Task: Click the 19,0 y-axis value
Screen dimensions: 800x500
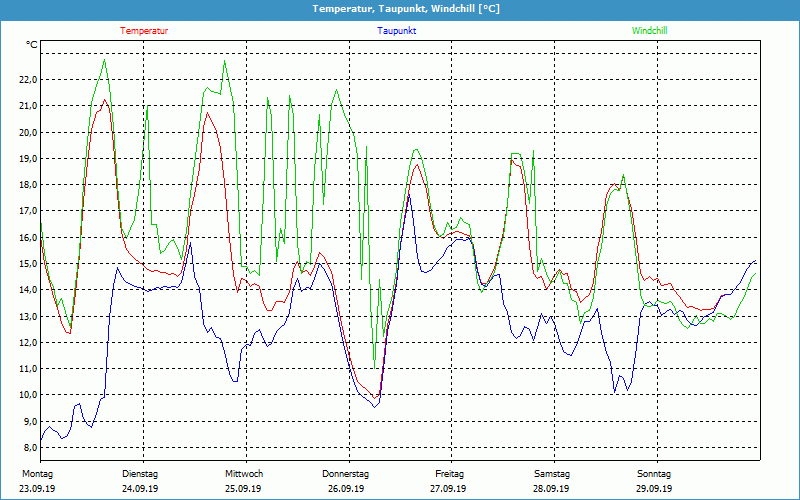Action: (x=28, y=159)
